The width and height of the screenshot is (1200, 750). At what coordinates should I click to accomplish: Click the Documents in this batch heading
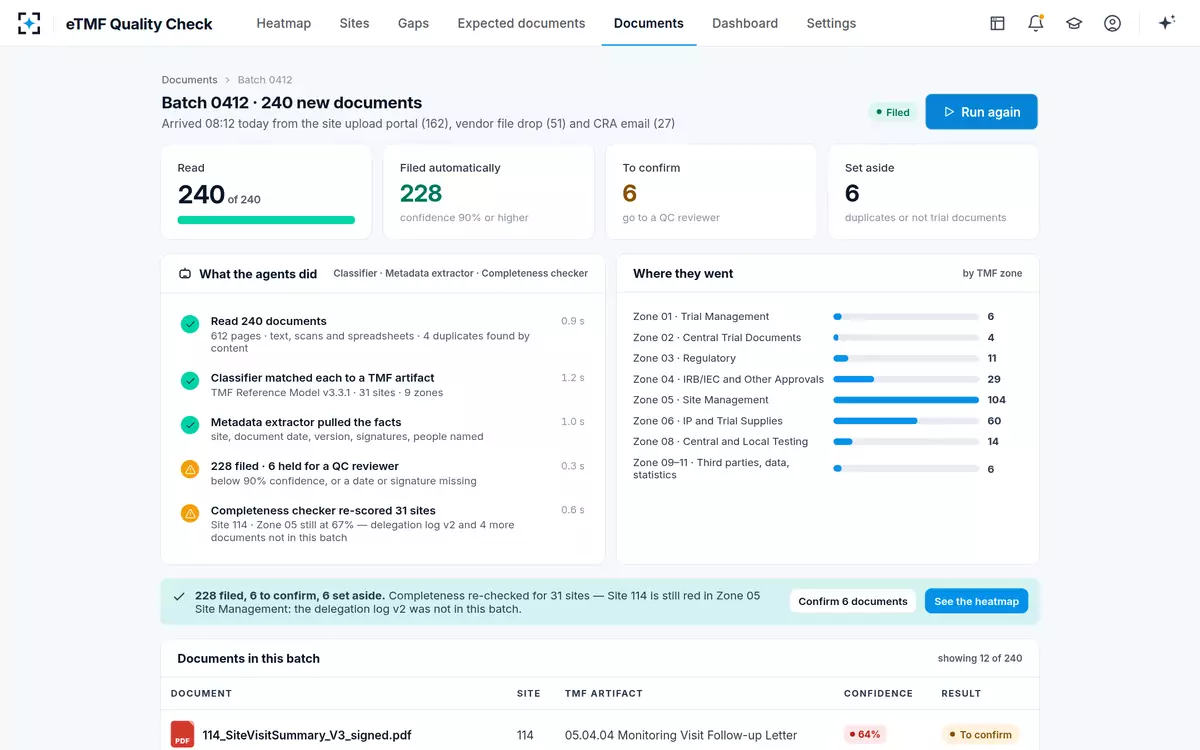pos(248,658)
